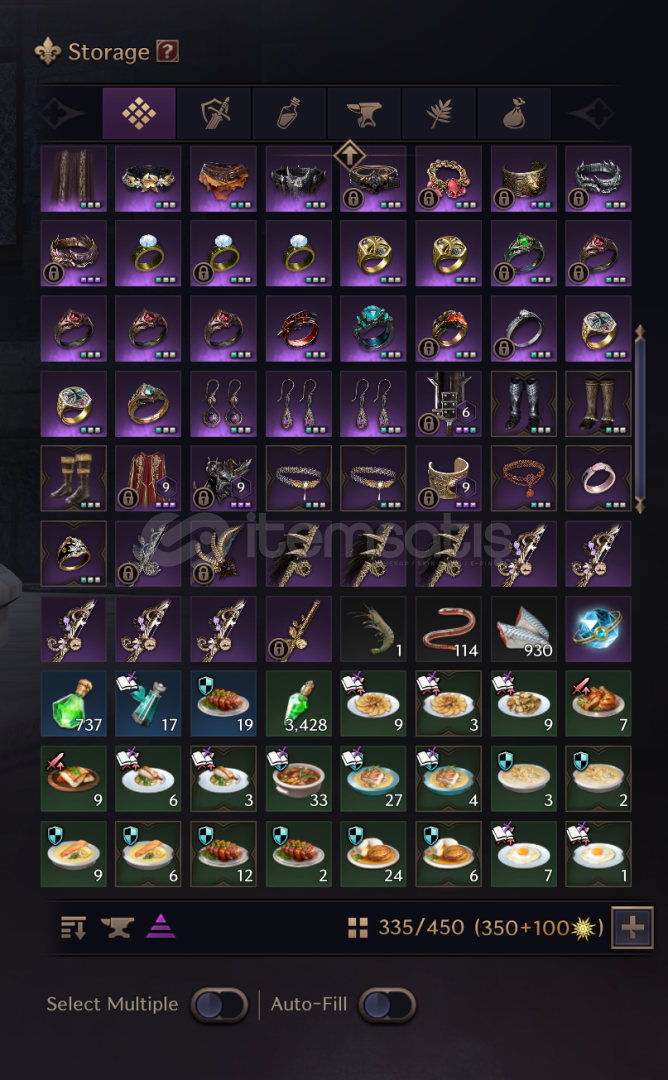Switch to the equipment sword-and-shield tab
The image size is (668, 1080).
click(214, 113)
